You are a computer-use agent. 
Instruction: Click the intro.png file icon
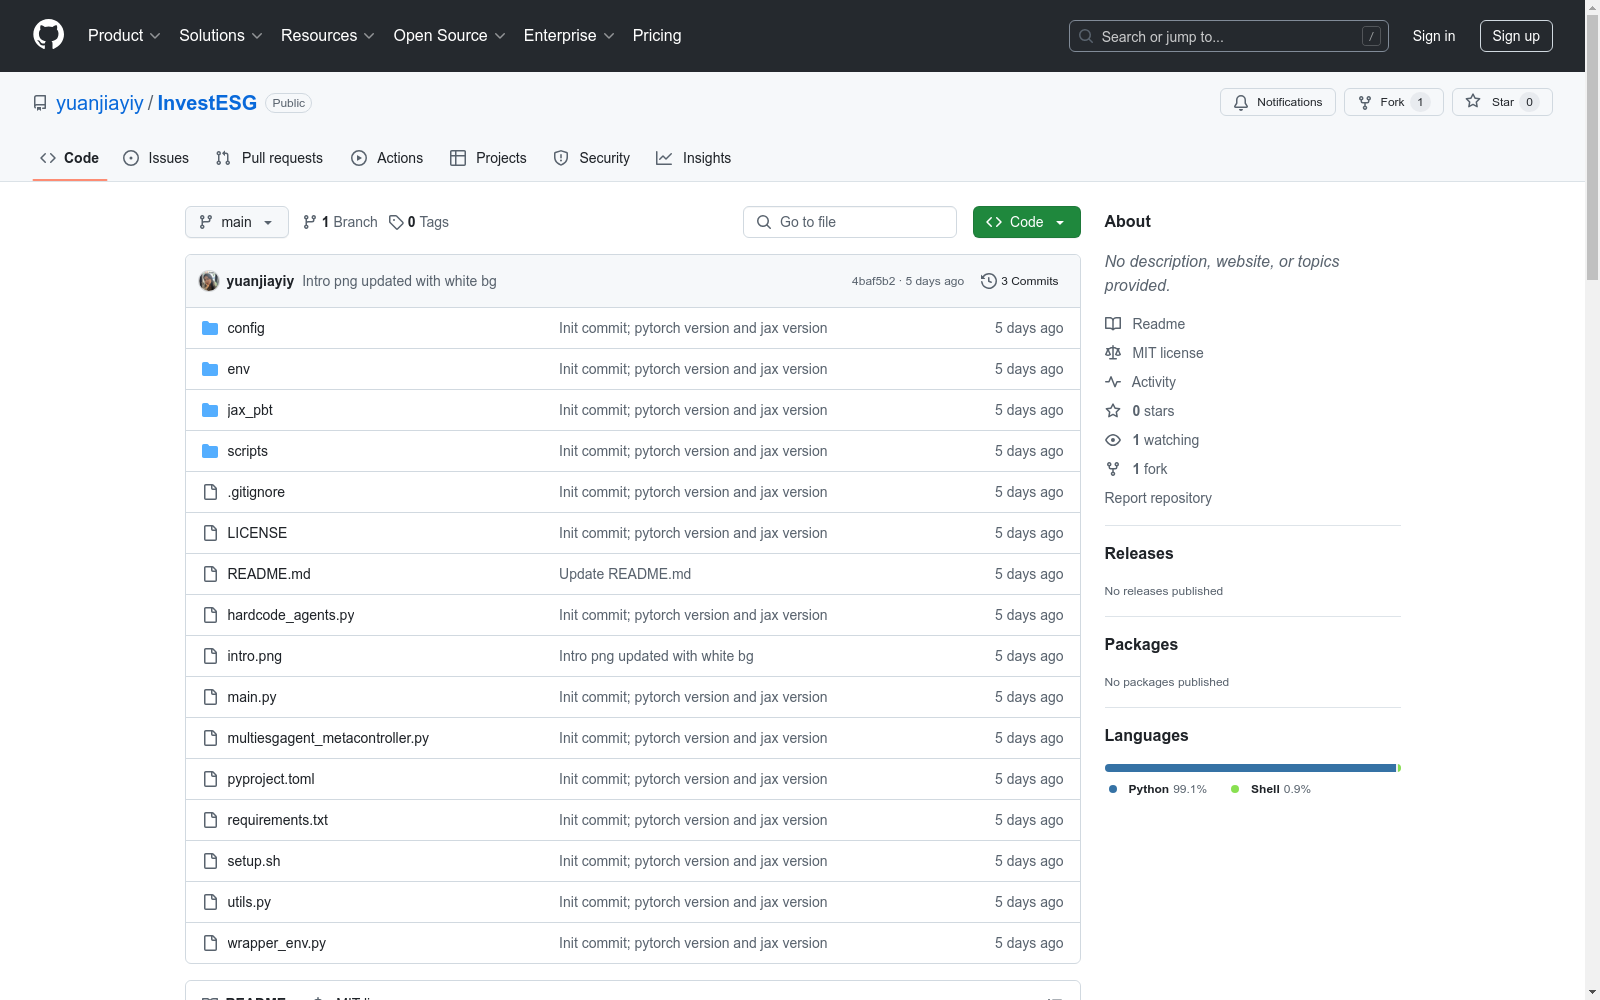pos(210,656)
